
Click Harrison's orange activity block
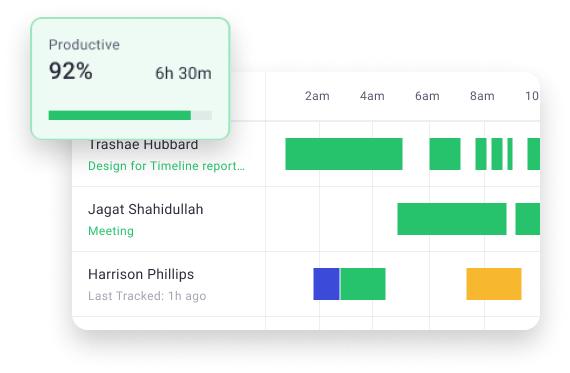[x=494, y=284]
